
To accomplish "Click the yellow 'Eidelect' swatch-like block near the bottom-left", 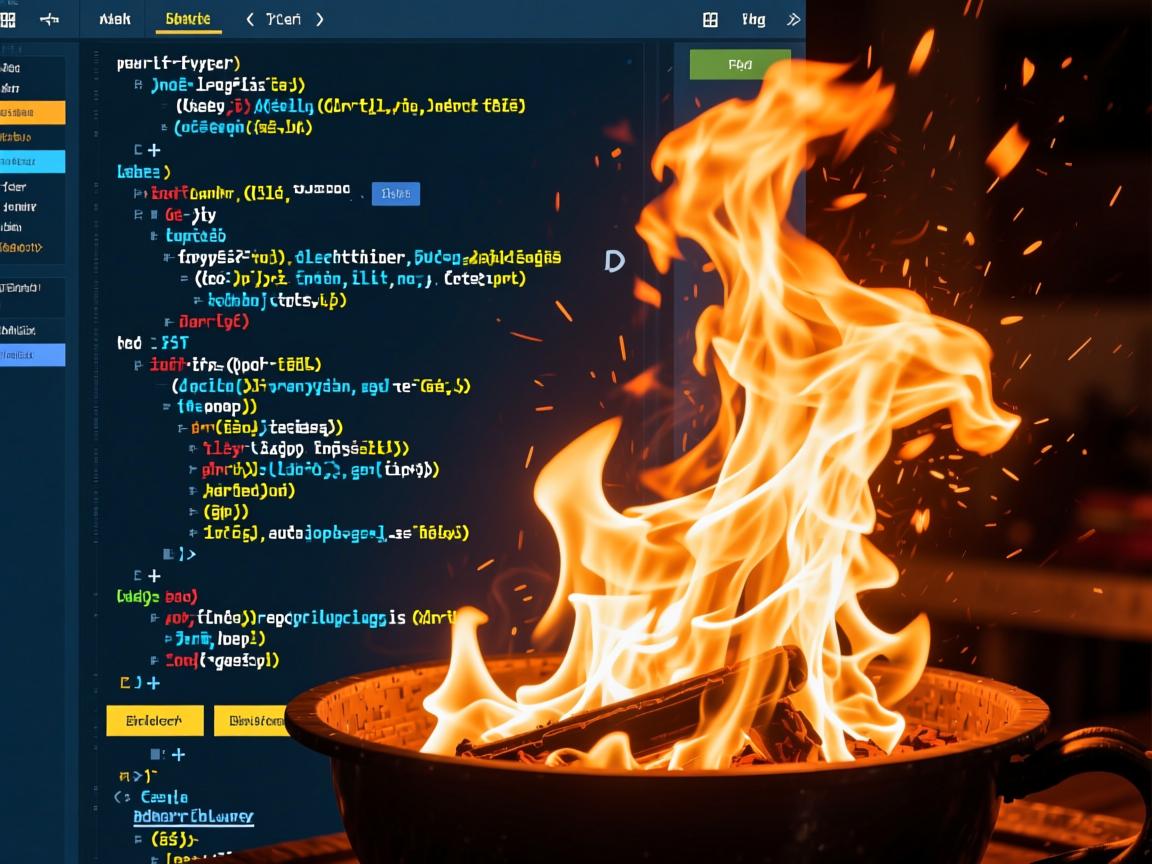I will tap(154, 720).
